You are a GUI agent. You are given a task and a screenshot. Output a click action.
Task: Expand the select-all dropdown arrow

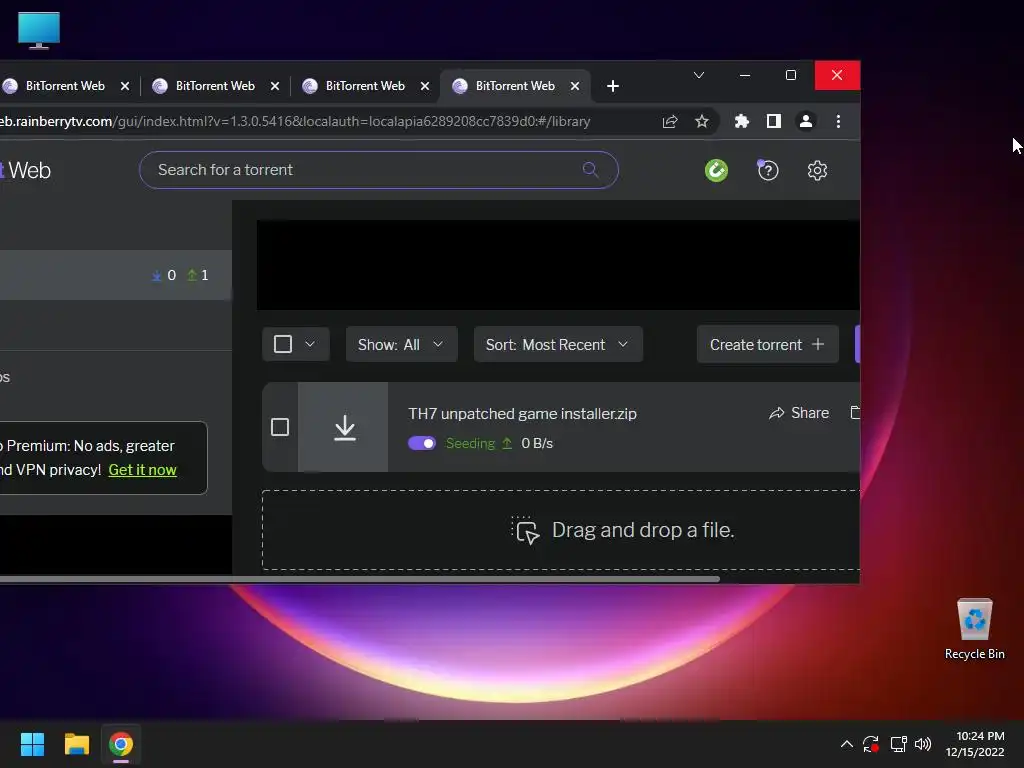310,344
